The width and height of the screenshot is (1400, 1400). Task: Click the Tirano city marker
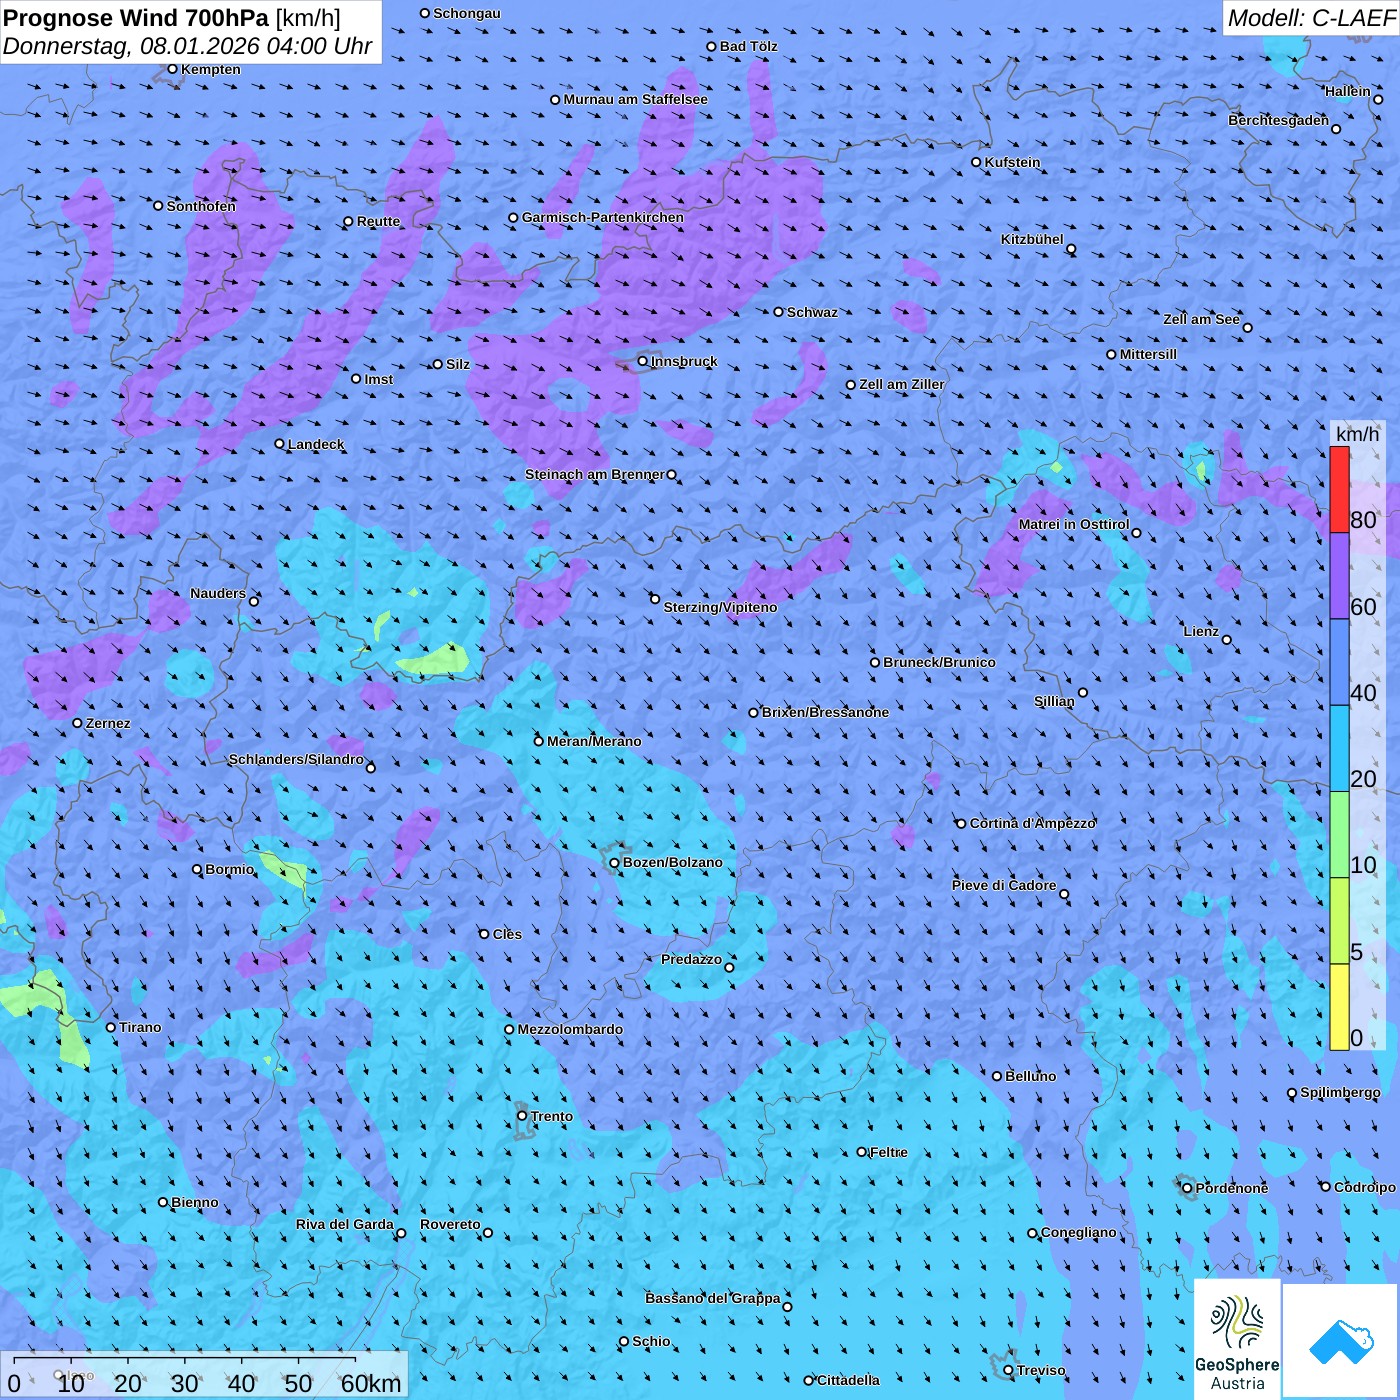click(x=111, y=1027)
